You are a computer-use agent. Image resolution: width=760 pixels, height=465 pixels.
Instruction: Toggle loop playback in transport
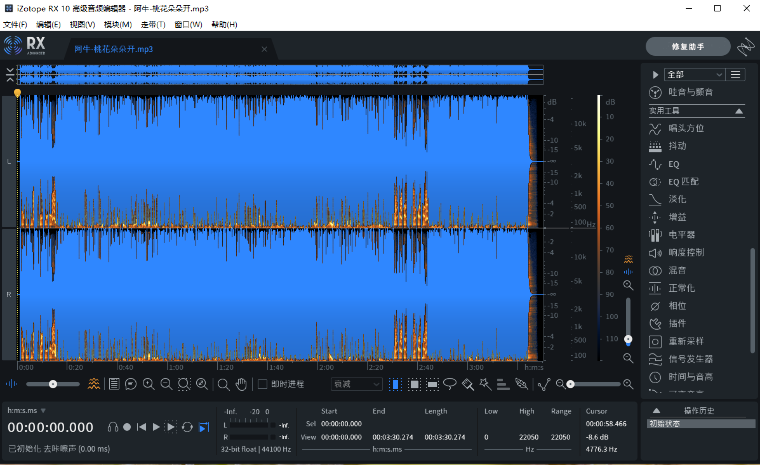[x=187, y=427]
